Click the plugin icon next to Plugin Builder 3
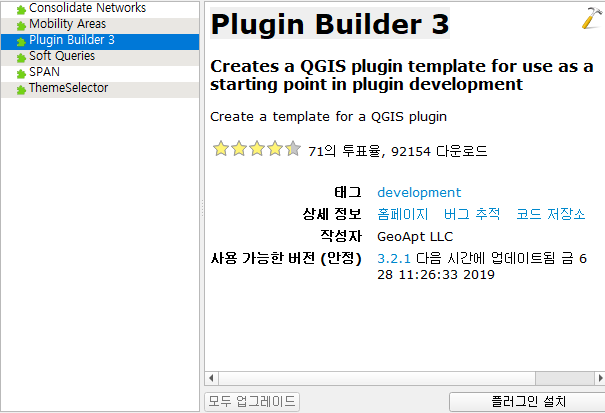 tap(21, 42)
